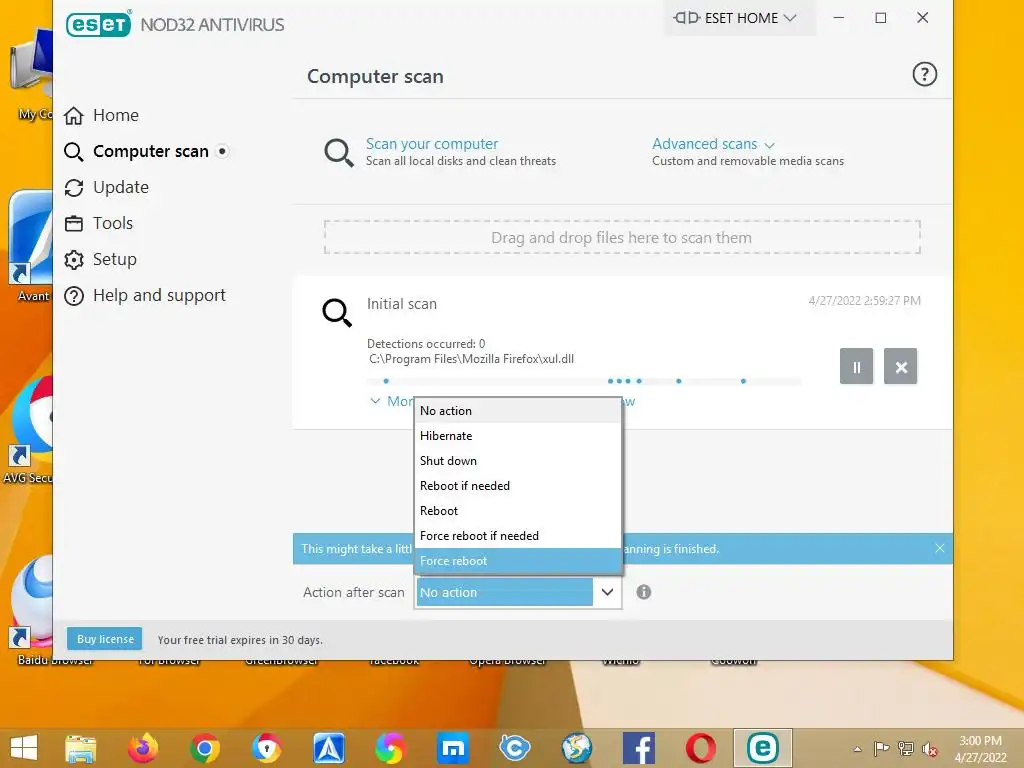Viewport: 1024px width, 768px height.
Task: Click the muted volume tray icon
Action: point(929,749)
